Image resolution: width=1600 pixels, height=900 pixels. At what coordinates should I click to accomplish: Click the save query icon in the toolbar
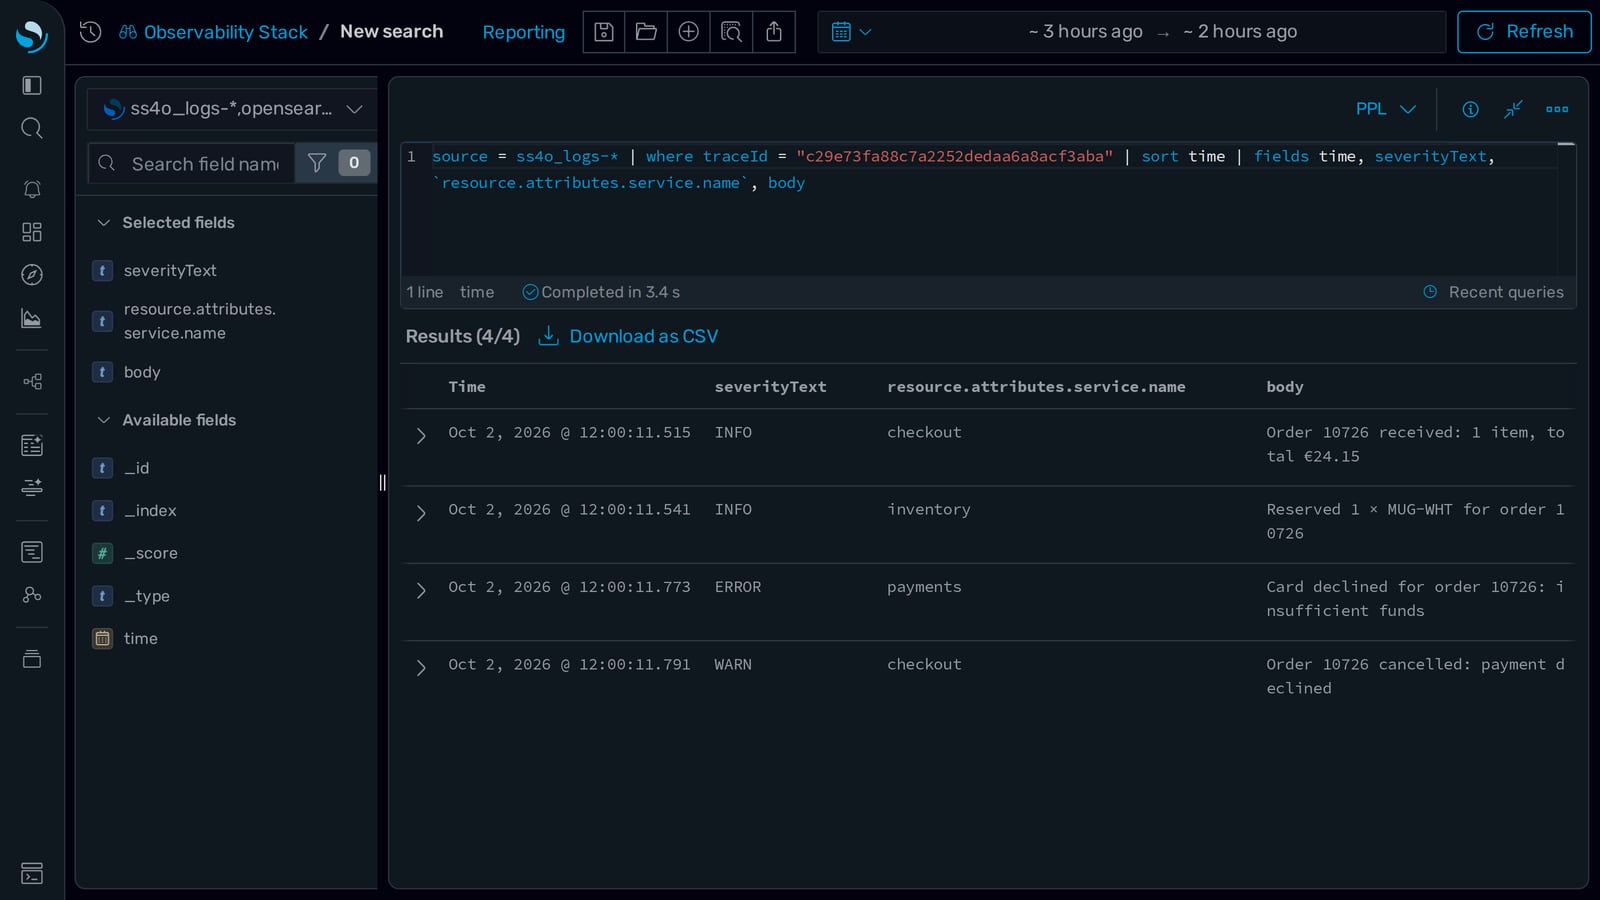click(604, 32)
